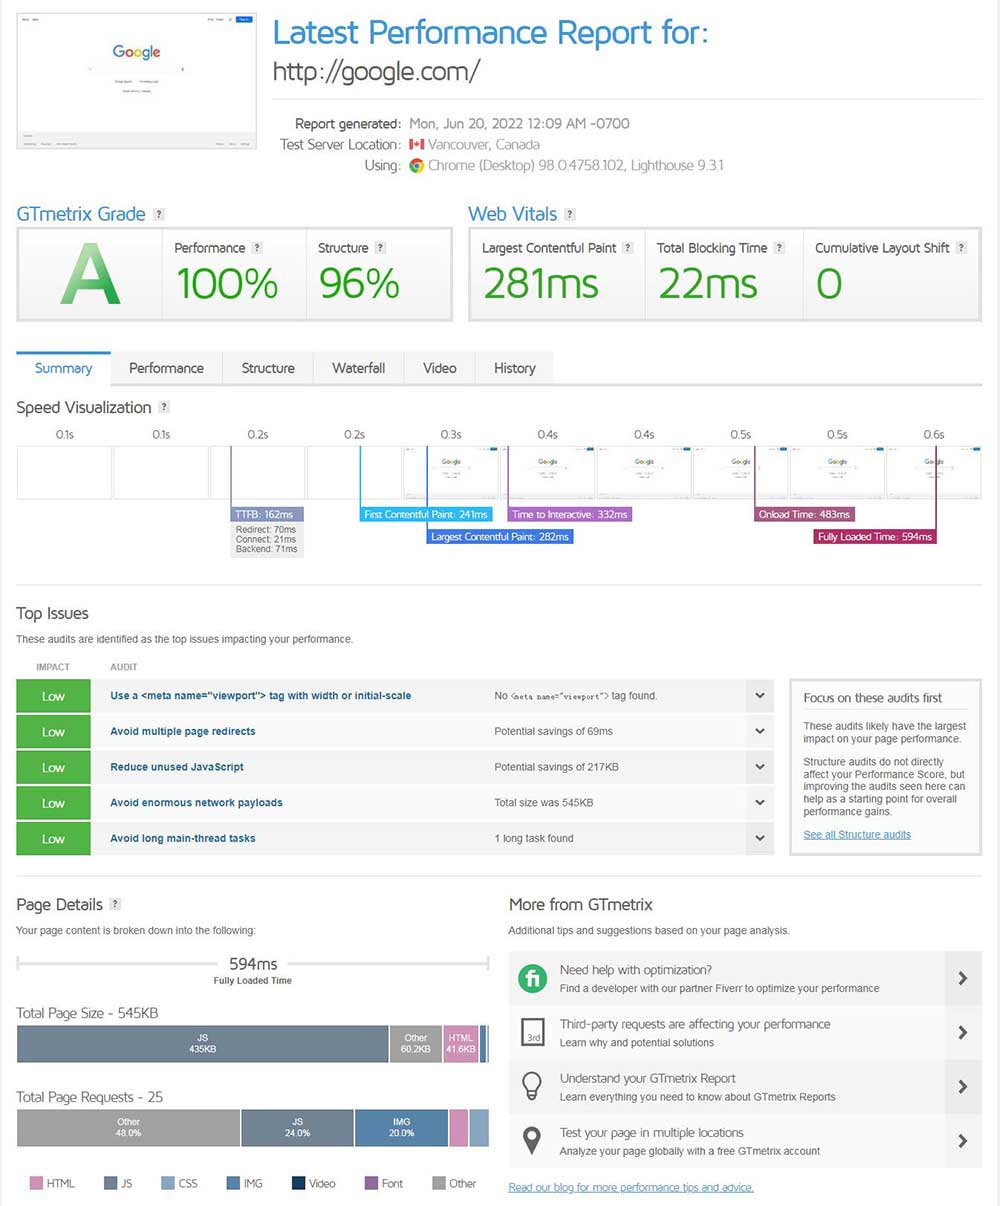1000x1206 pixels.
Task: Click the JS 435KB page size bar
Action: click(x=203, y=1044)
